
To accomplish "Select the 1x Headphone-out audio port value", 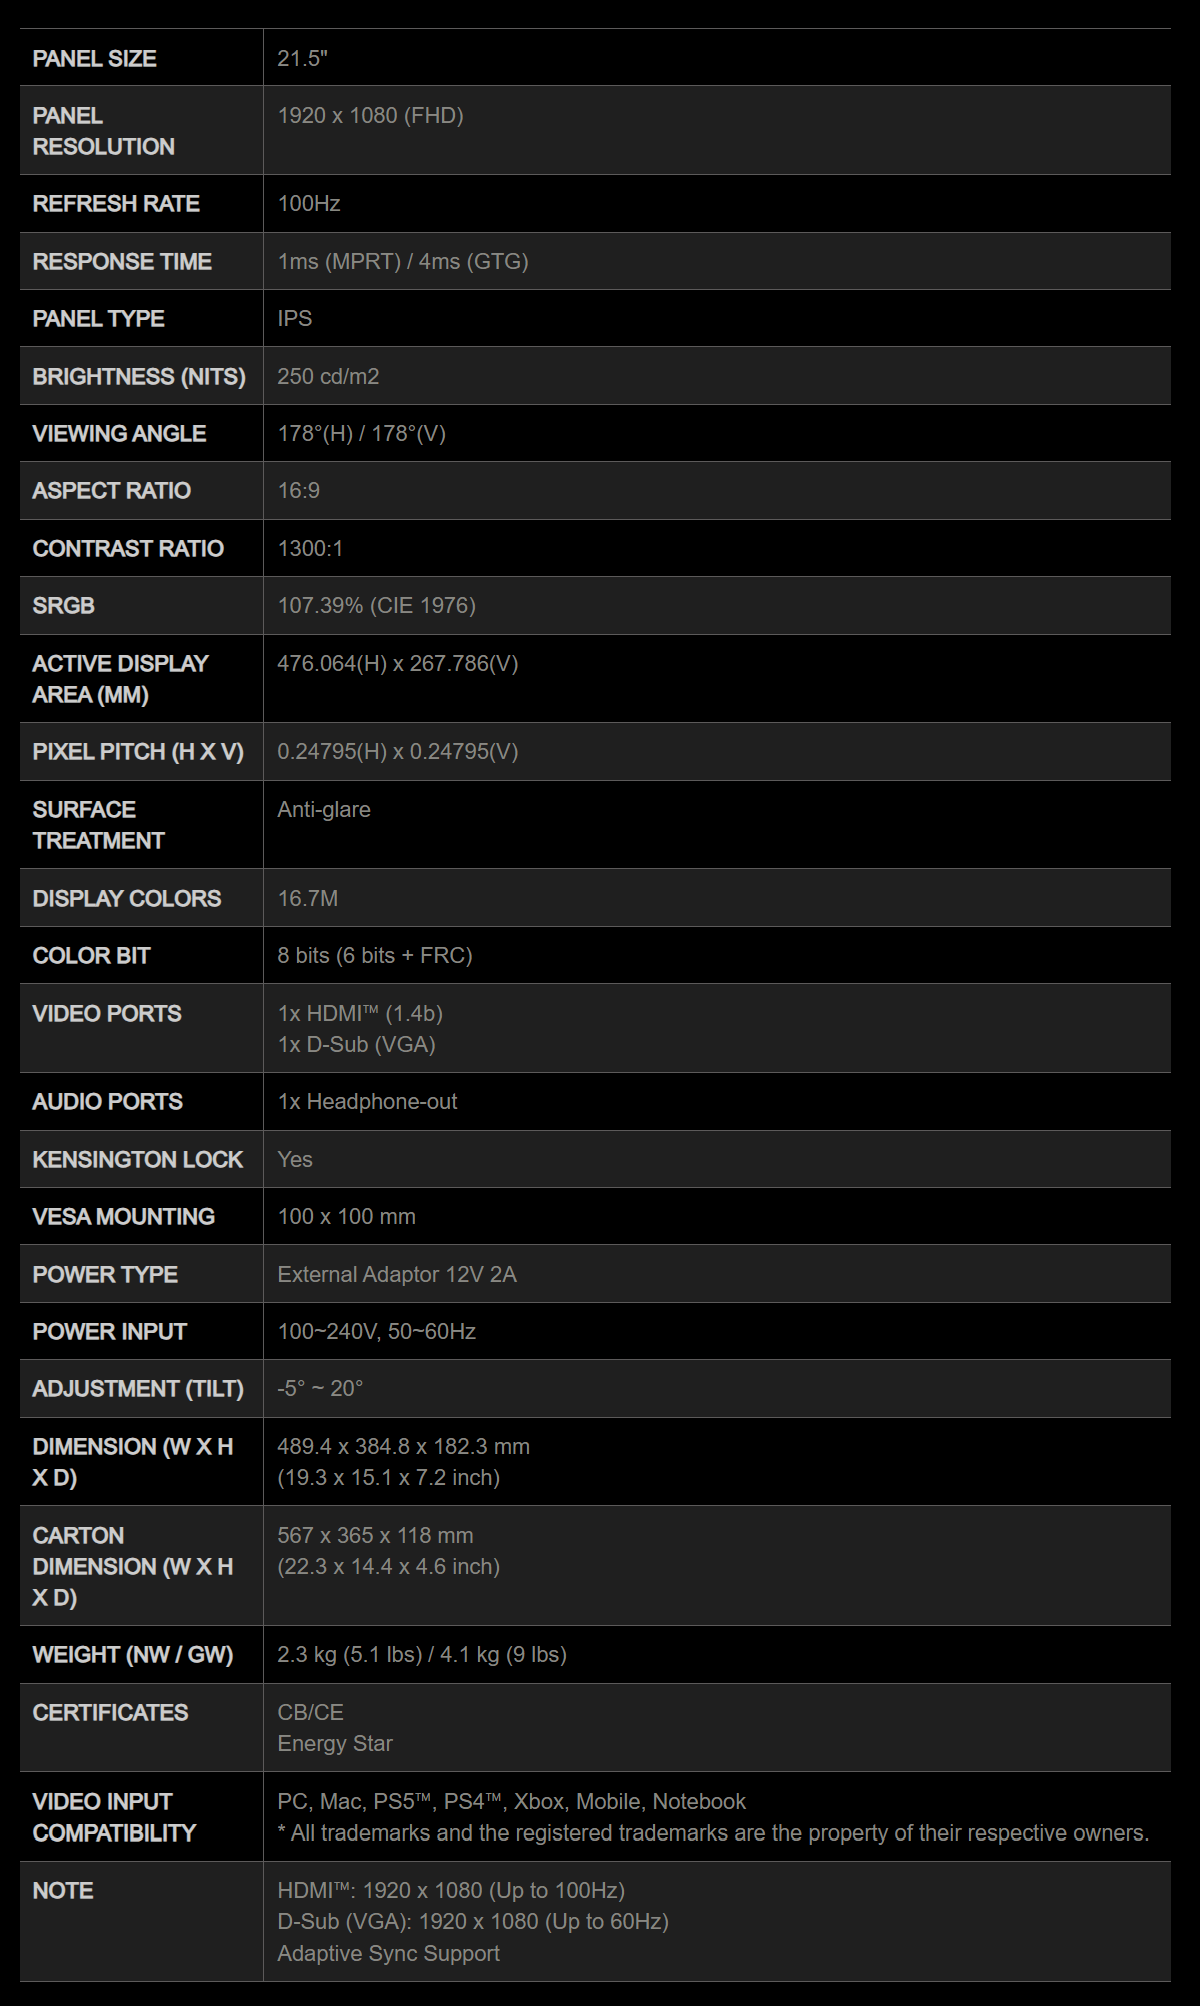I will click(367, 1102).
